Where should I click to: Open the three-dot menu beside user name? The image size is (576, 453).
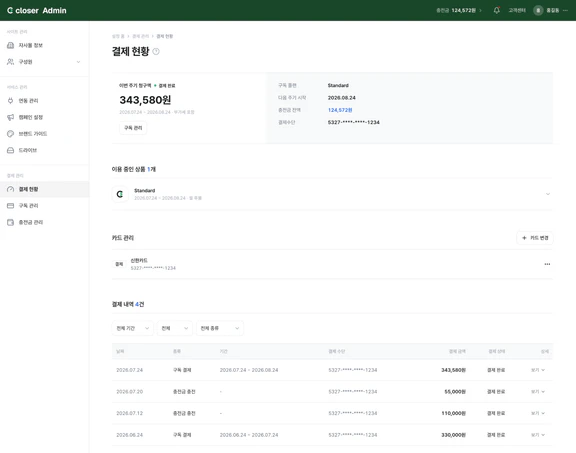565,10
